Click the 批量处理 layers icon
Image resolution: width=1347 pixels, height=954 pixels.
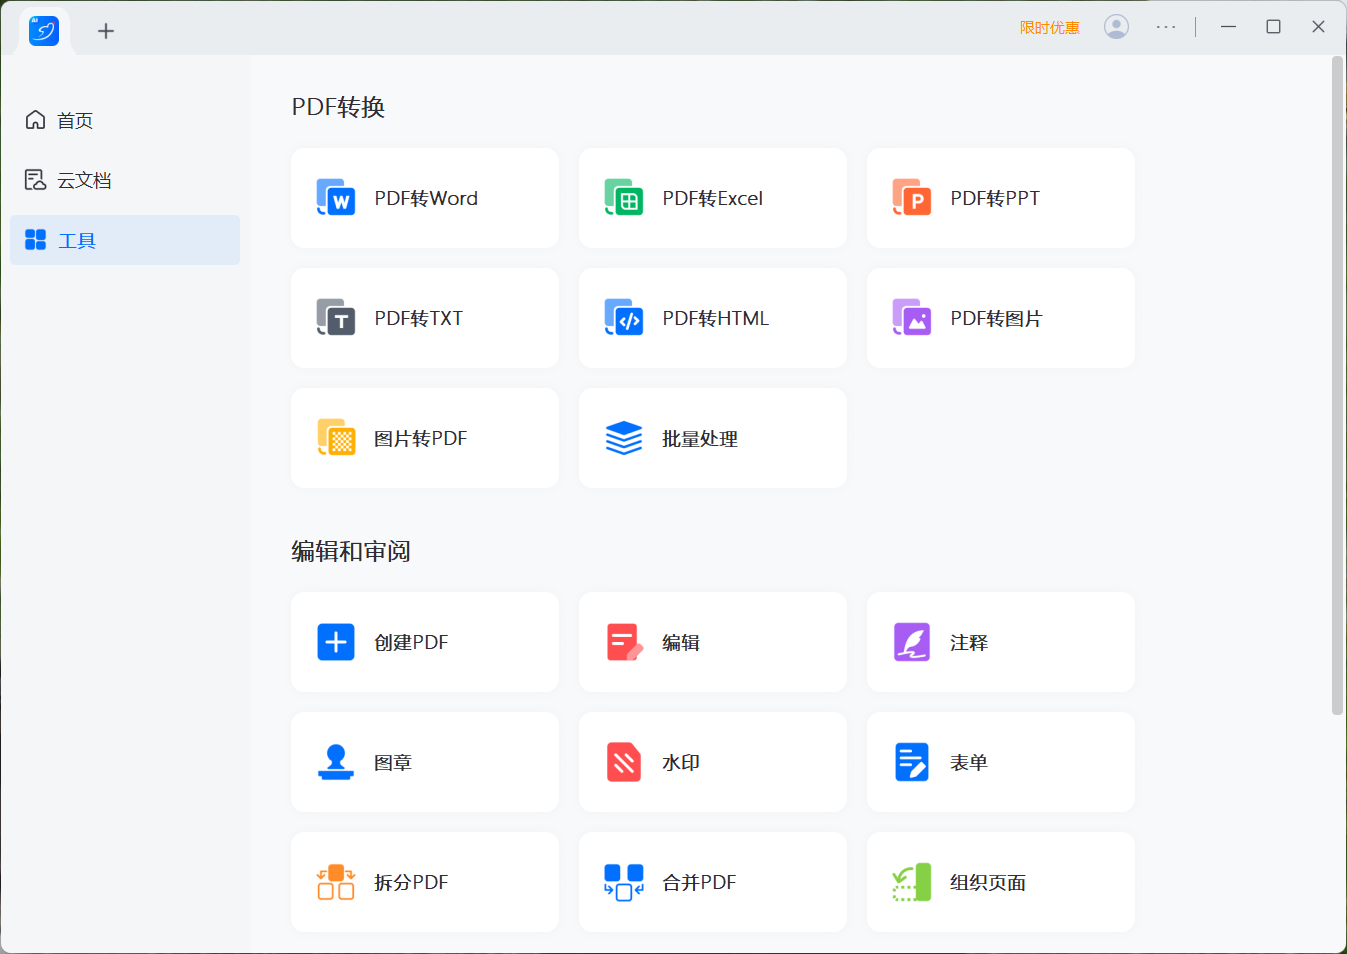pyautogui.click(x=624, y=438)
